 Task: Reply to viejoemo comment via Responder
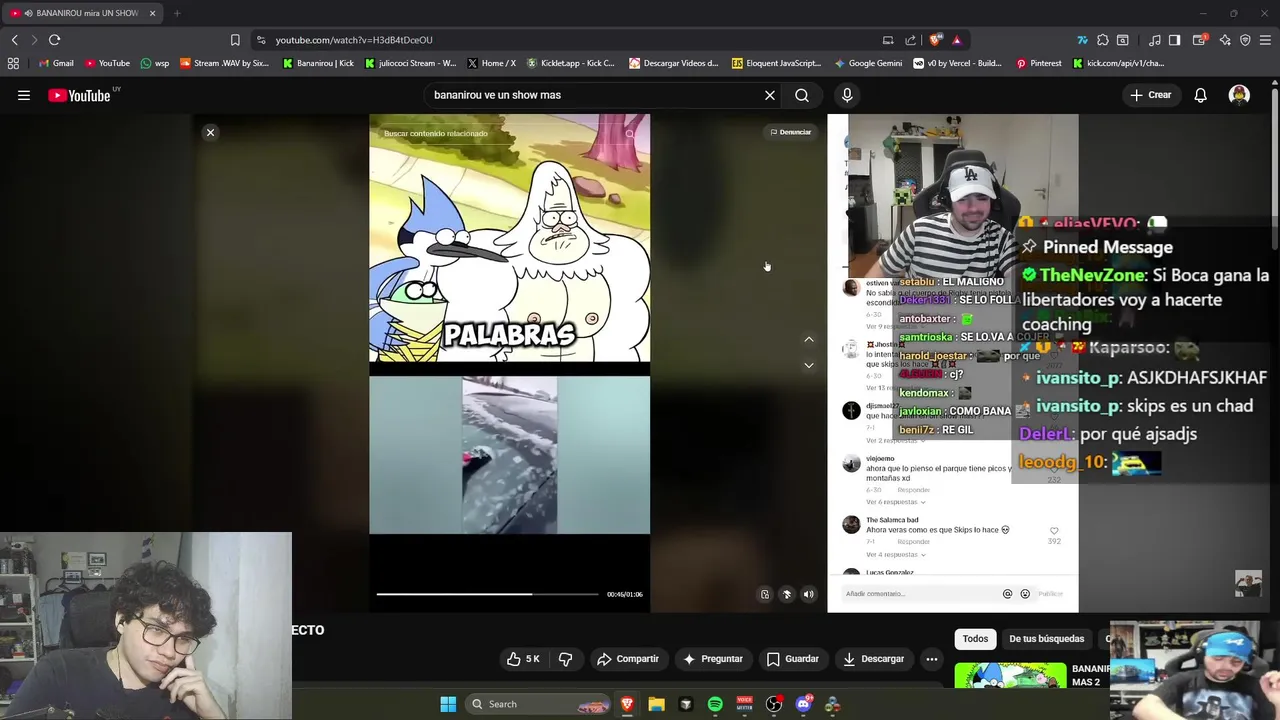click(x=913, y=490)
